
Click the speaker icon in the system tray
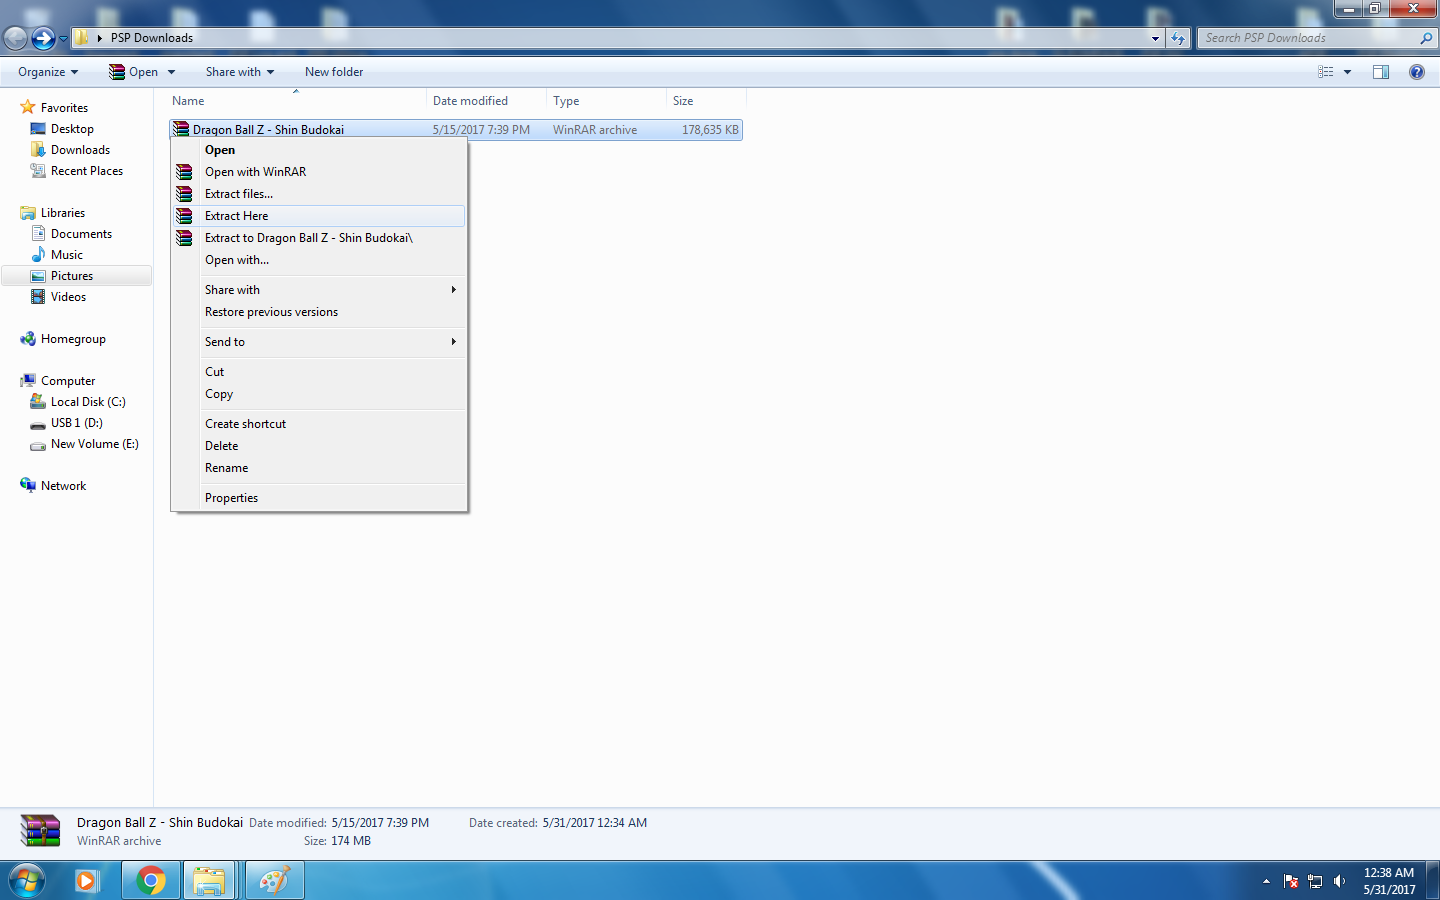pos(1339,881)
